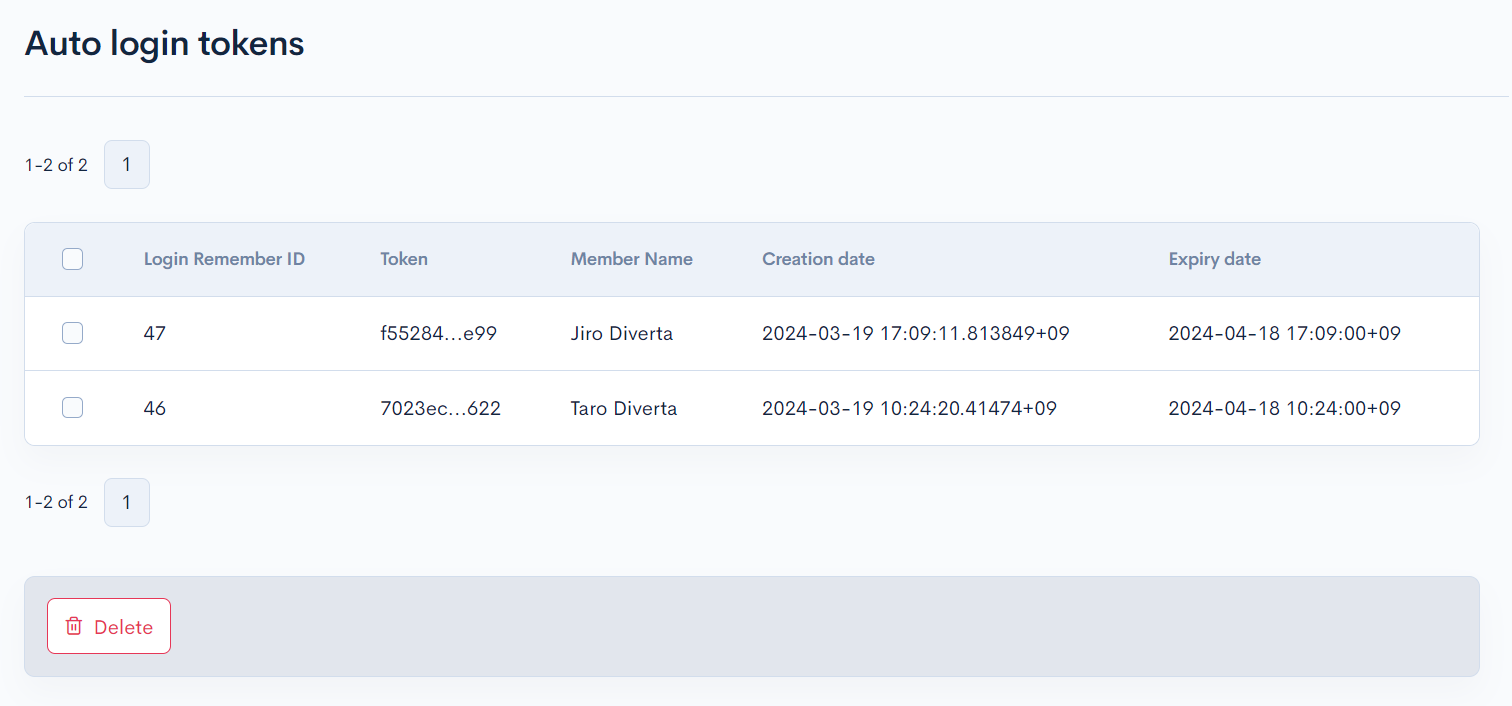This screenshot has width=1512, height=706.
Task: Click the creation date 2024-03-19 17:09:11.813849+09
Action: point(915,333)
